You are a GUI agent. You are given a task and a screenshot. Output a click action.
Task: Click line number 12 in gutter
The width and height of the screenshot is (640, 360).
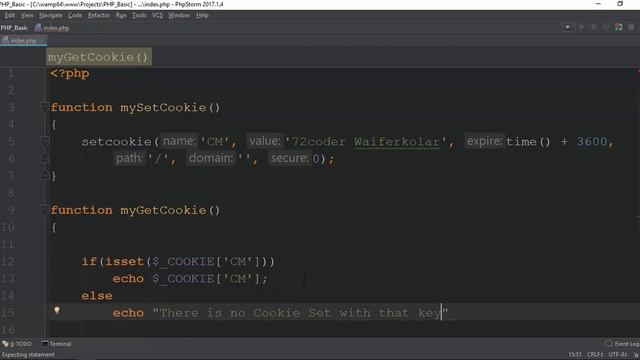tap(8, 261)
